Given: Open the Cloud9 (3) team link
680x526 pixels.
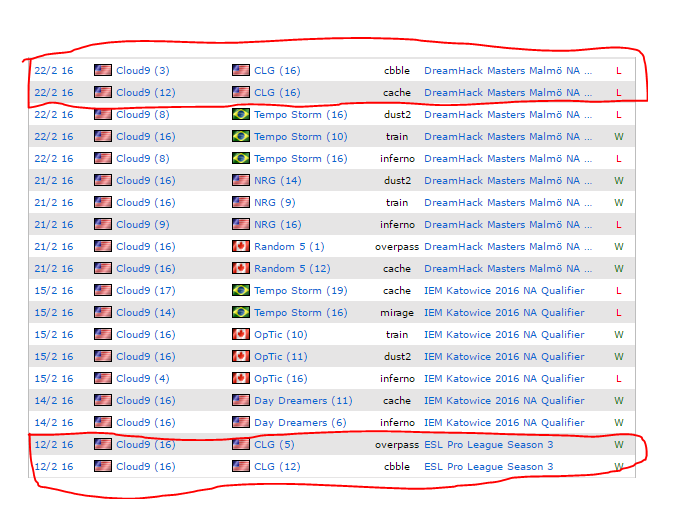Looking at the screenshot, I should pyautogui.click(x=143, y=71).
